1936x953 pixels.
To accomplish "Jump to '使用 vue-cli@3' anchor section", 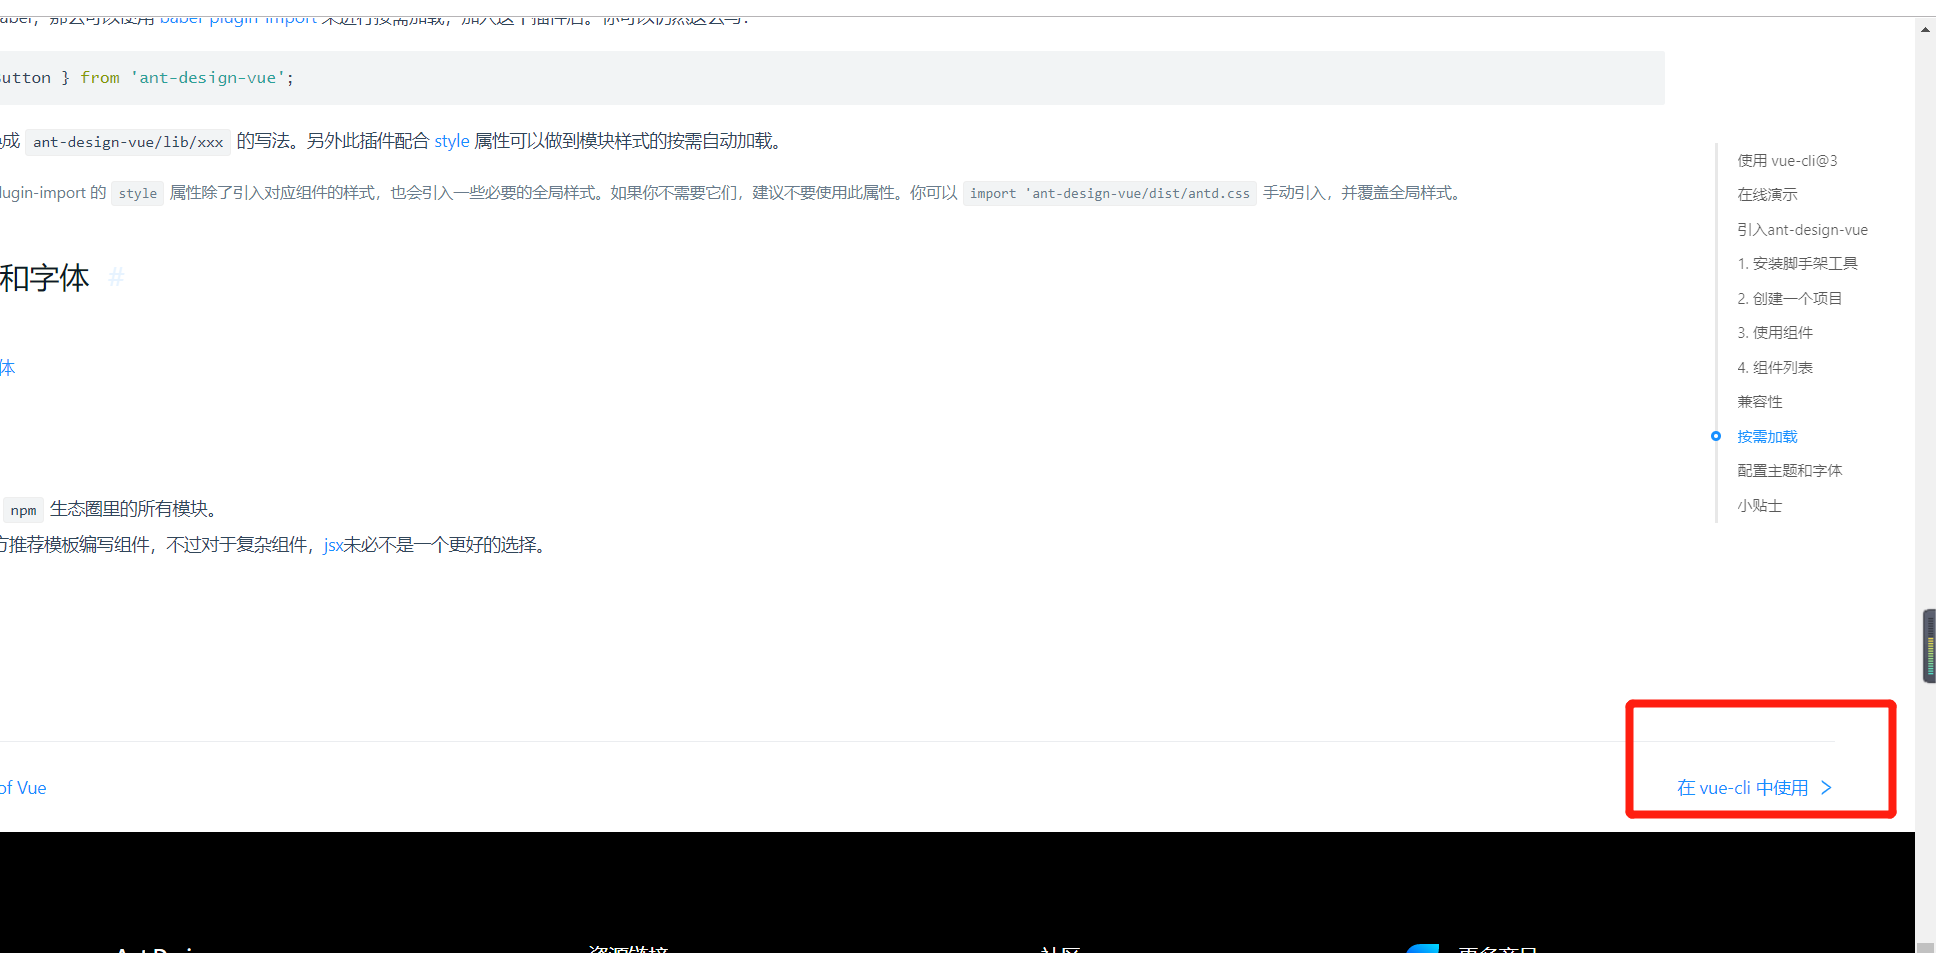I will tap(1787, 161).
